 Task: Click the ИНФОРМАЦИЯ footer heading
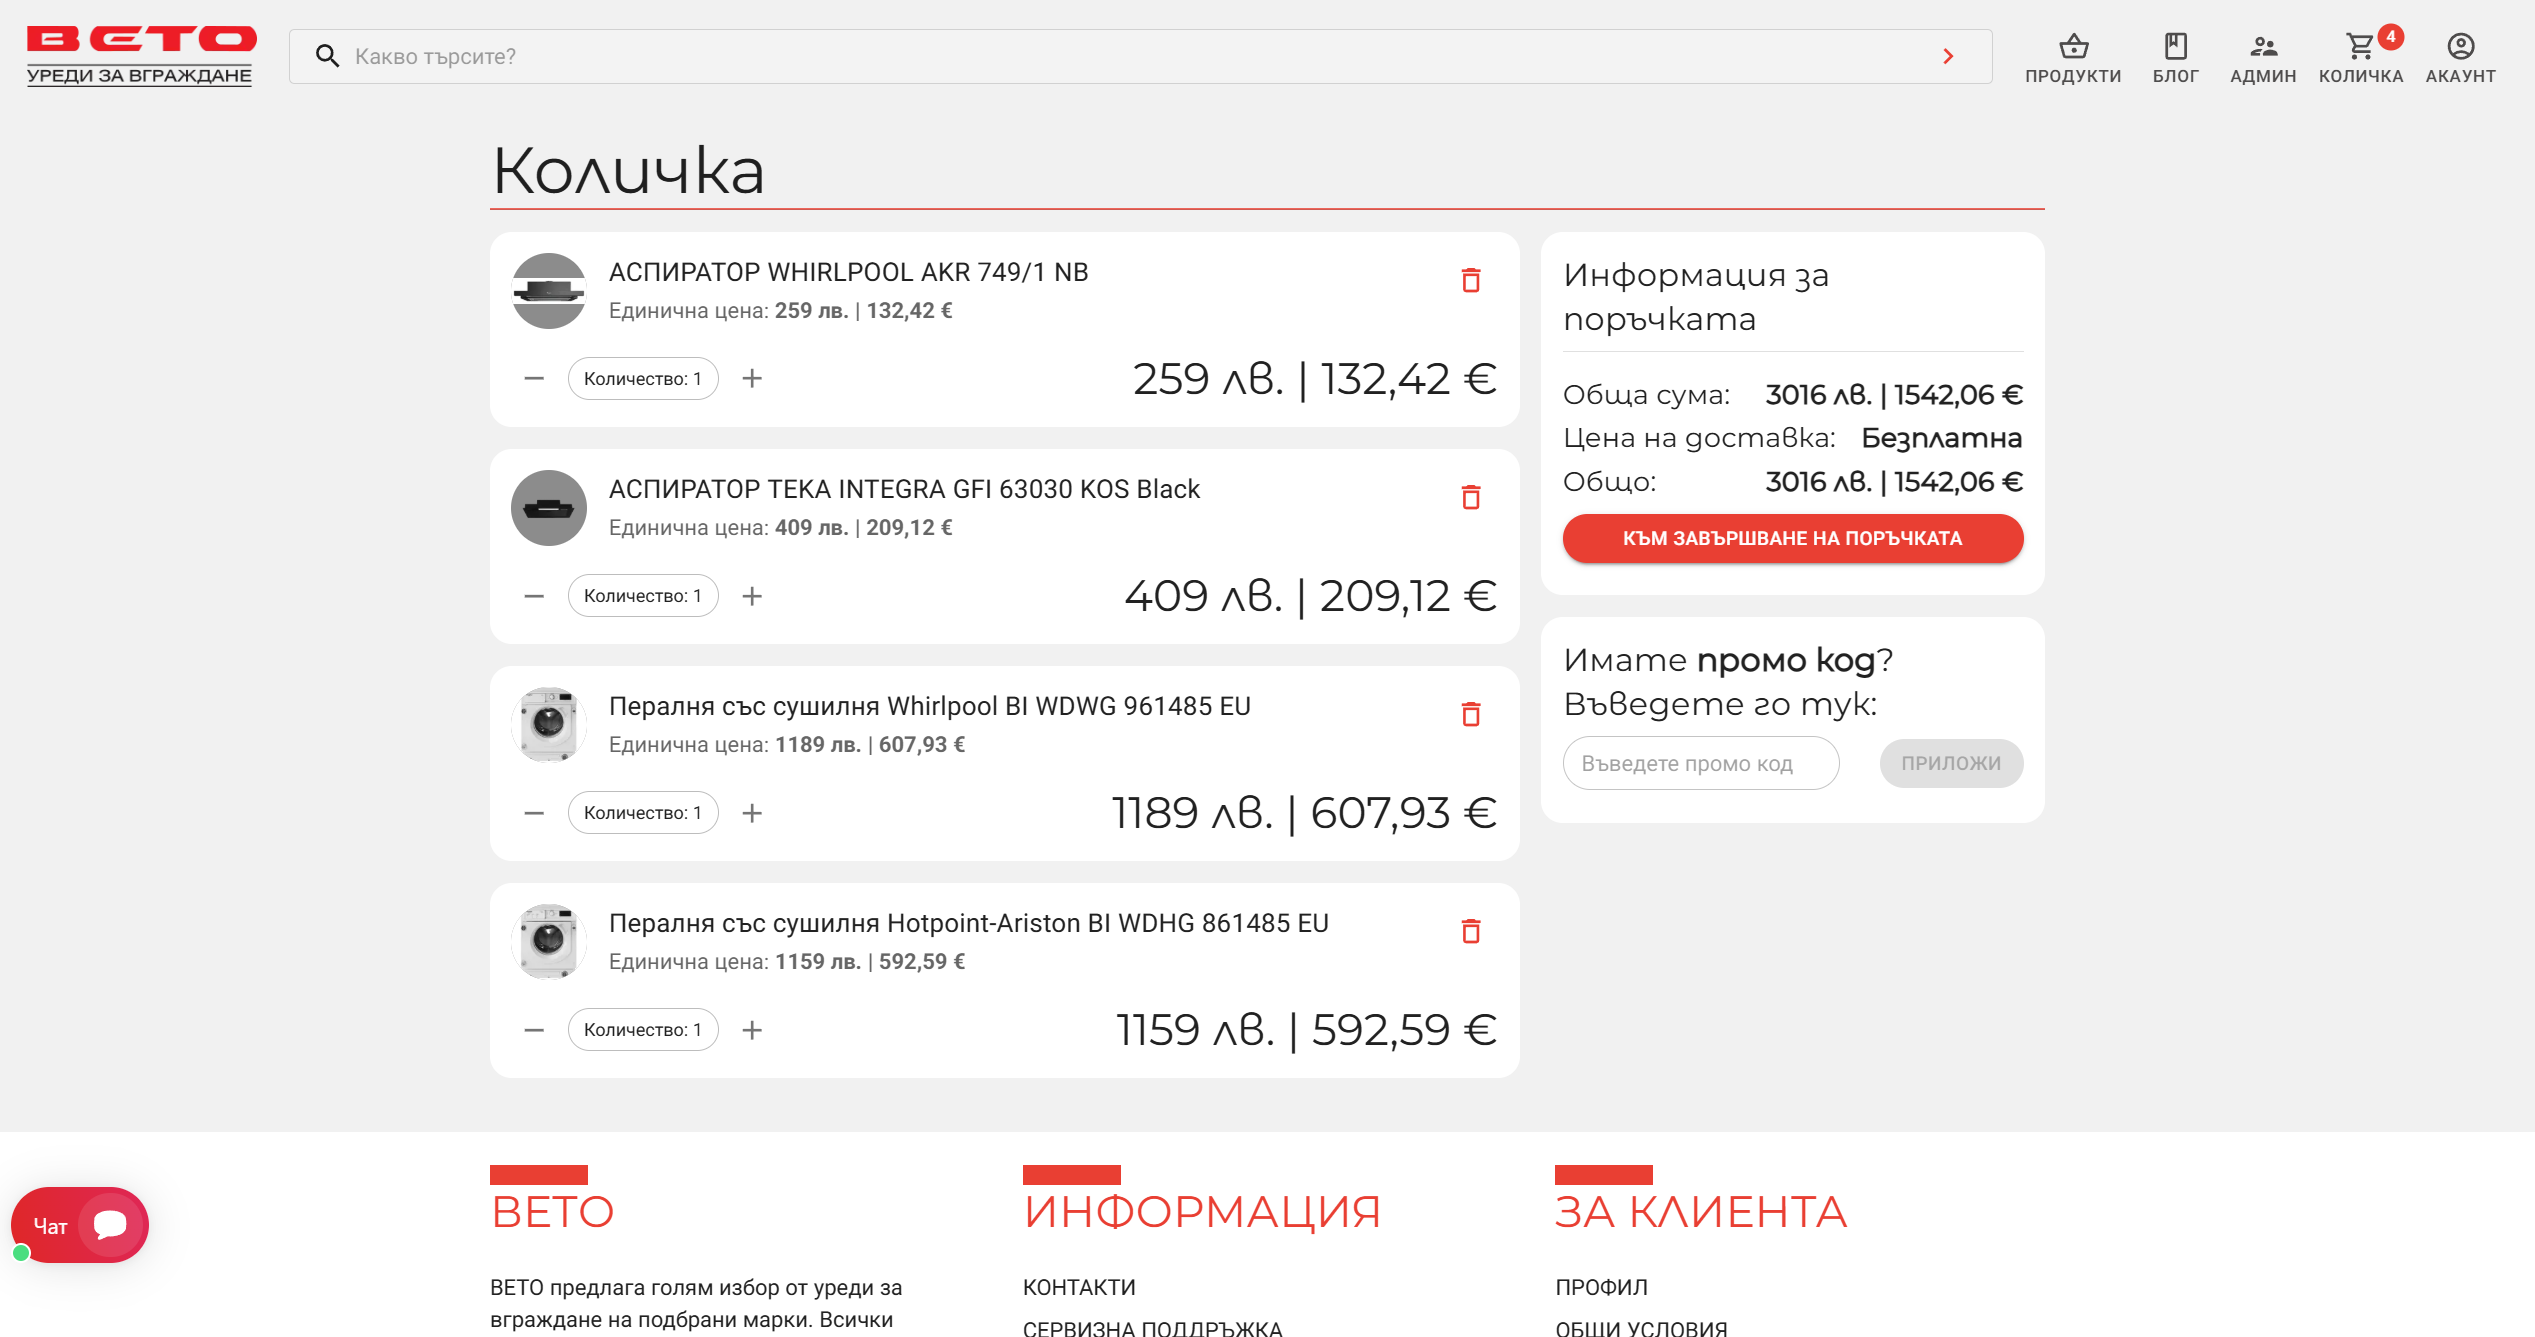[x=1202, y=1212]
